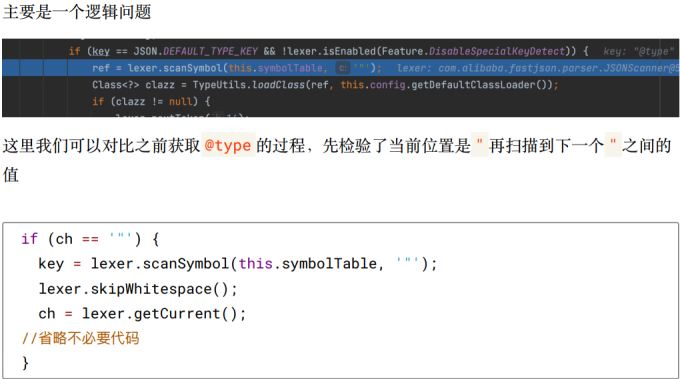Viewport: 680px width, 379px height.
Task: Click the second quote-mark badge before 之间的
Action: 613,145
